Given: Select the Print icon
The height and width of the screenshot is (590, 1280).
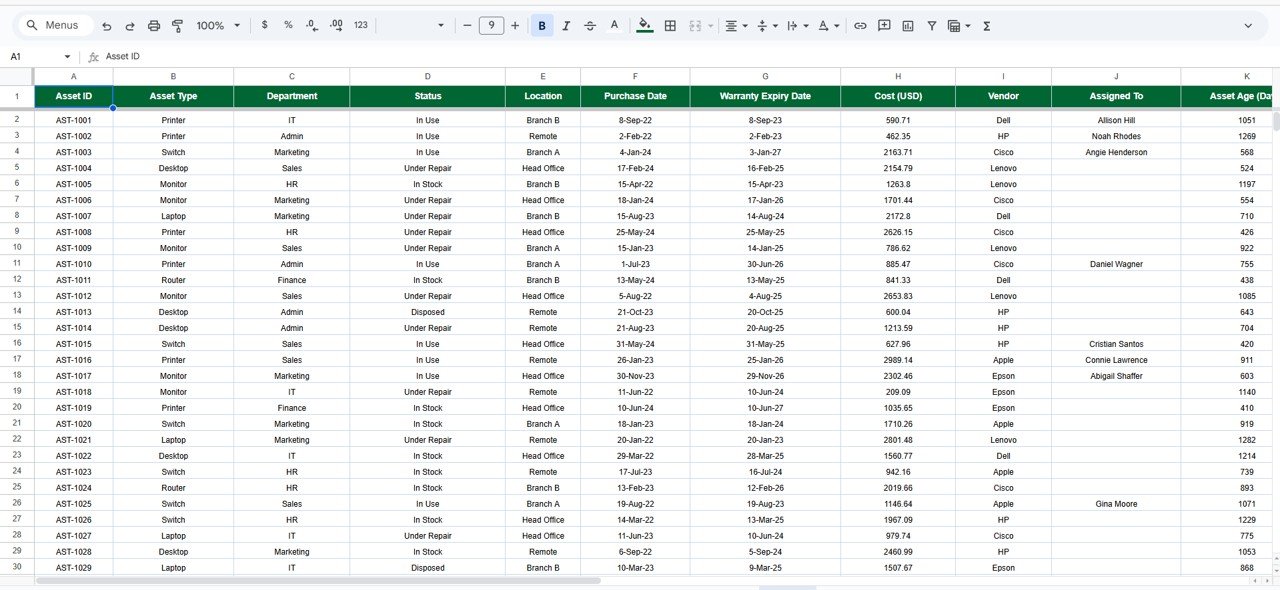Looking at the screenshot, I should point(153,25).
